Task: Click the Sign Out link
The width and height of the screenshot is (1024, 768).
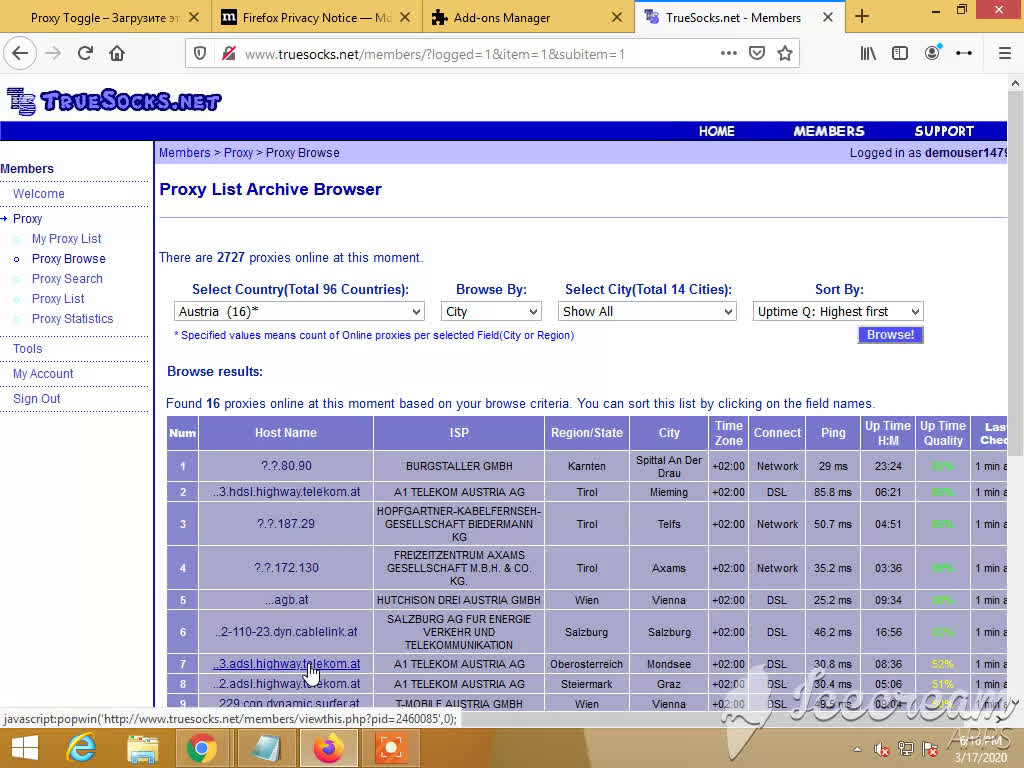Action: 37,399
